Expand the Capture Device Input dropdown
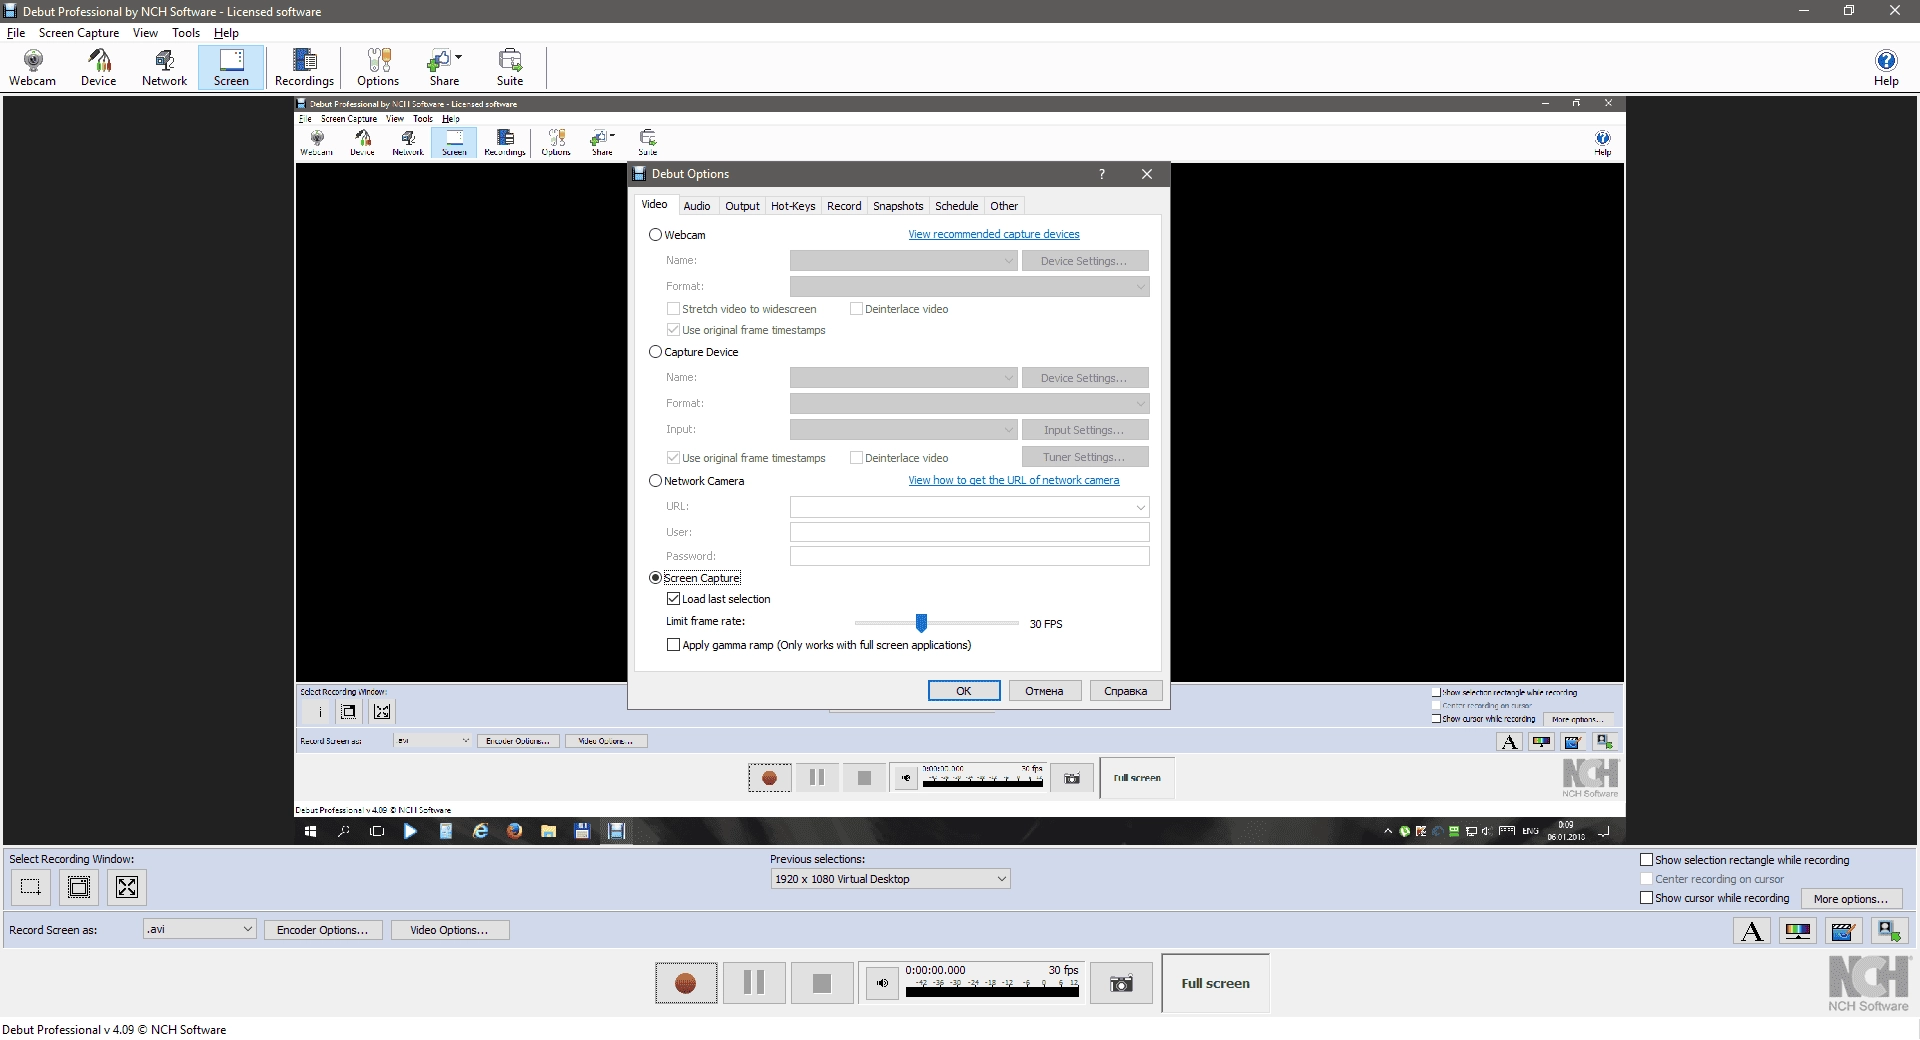 point(903,430)
